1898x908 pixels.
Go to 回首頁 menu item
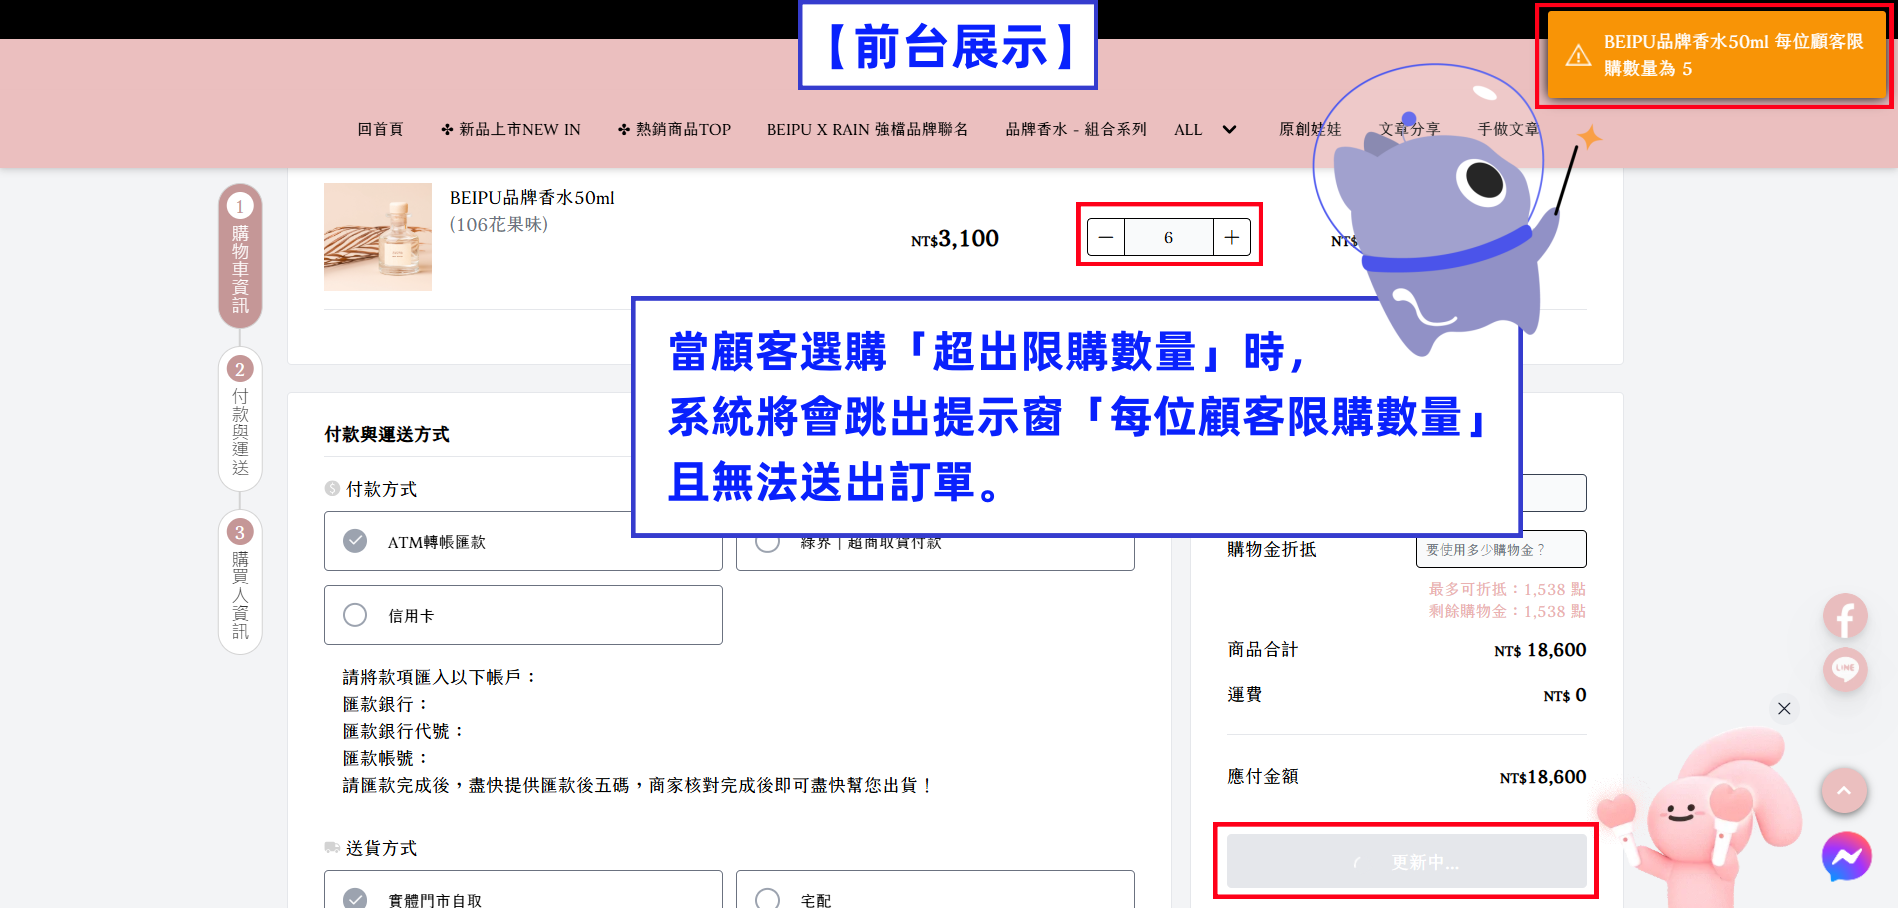click(381, 130)
